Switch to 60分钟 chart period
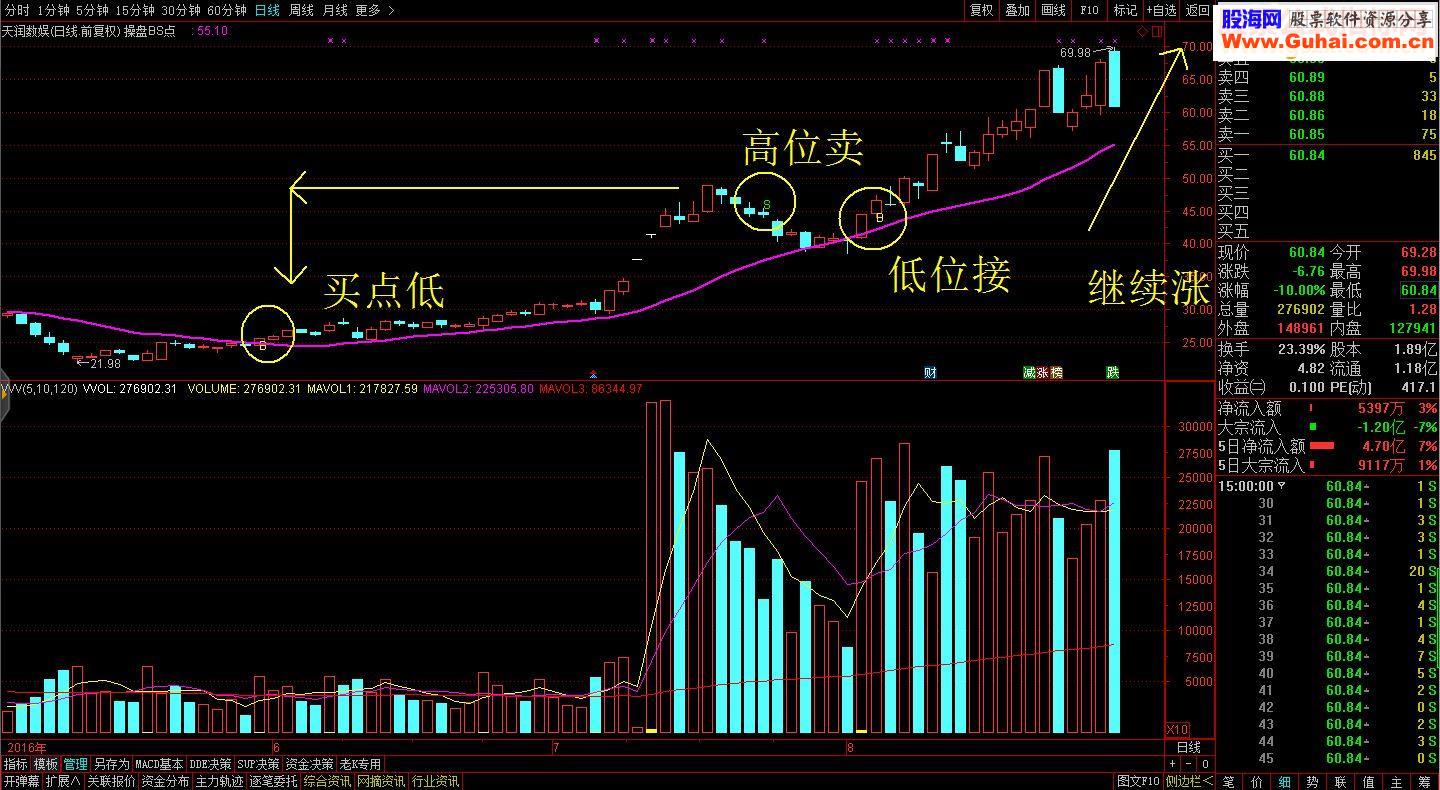 (227, 10)
